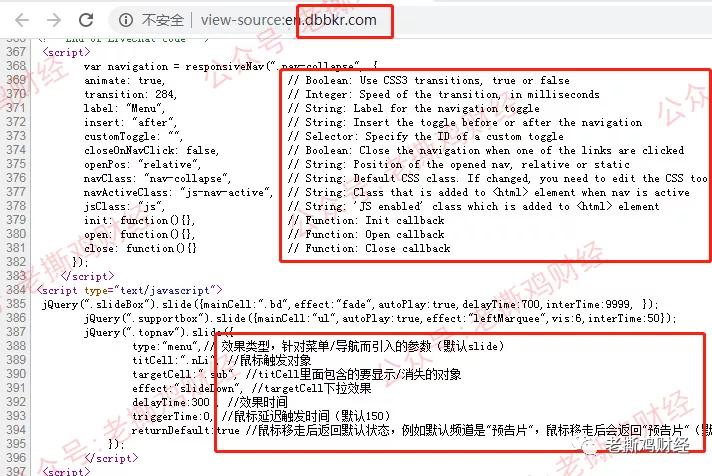This screenshot has width=712, height=476.
Task: Click the jQuery(".slideBox").slide code line
Action: coord(350,304)
